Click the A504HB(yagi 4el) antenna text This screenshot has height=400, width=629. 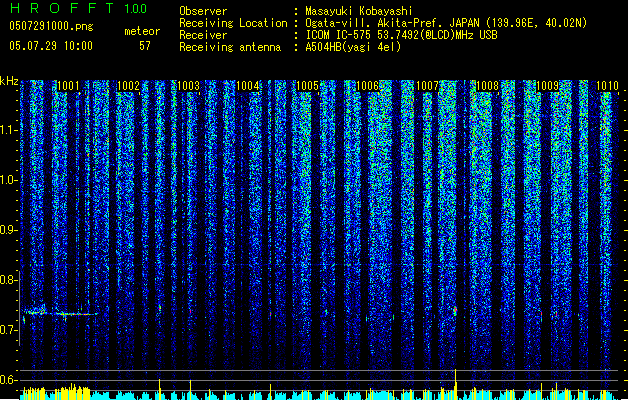pyautogui.click(x=353, y=47)
